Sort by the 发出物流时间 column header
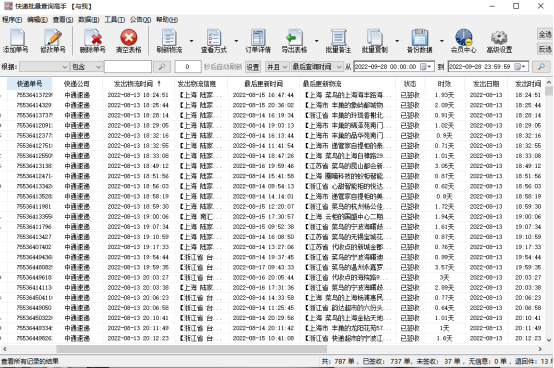The image size is (554, 368). [137, 84]
